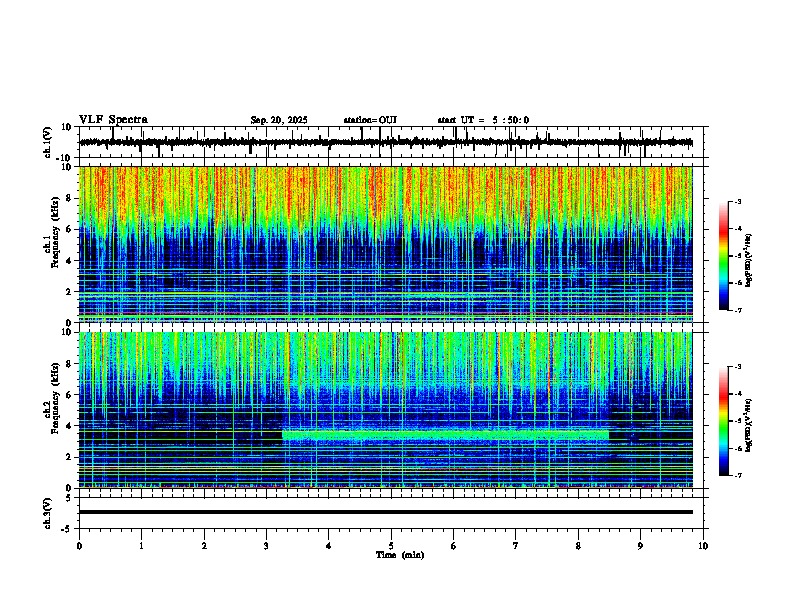Click the "5" tick on the ch.3(V) axis

pyautogui.click(x=69, y=498)
